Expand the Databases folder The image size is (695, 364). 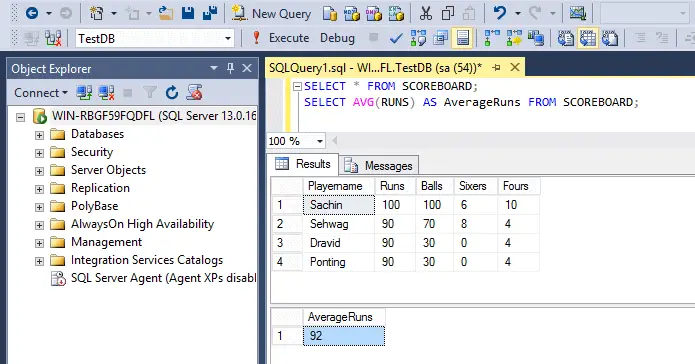(39, 135)
